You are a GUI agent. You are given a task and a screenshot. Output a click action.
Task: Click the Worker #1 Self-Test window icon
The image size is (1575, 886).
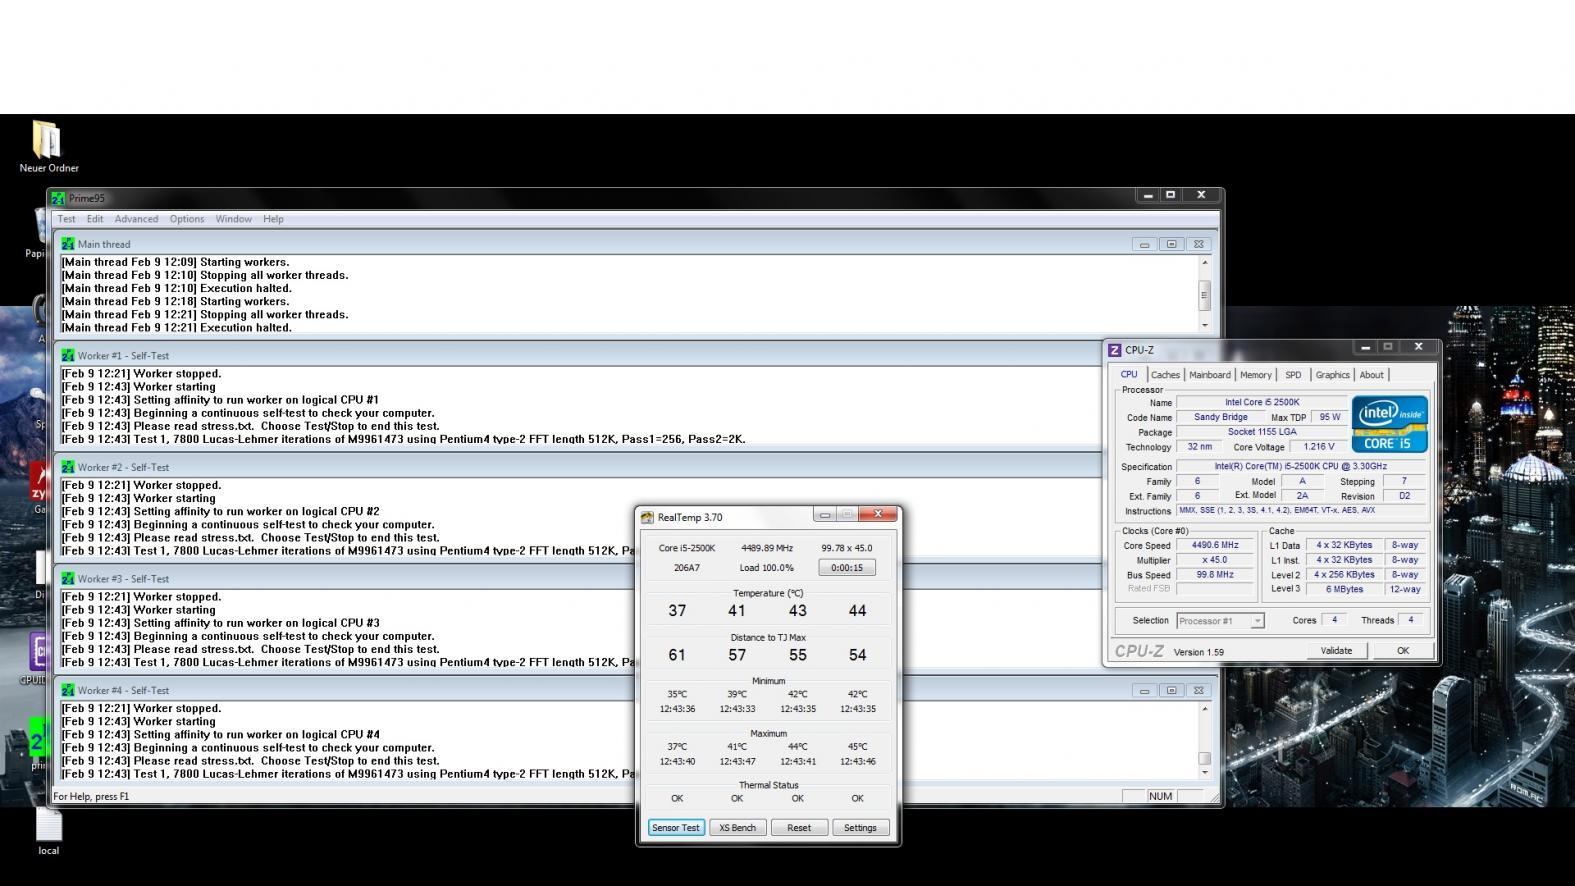click(67, 355)
